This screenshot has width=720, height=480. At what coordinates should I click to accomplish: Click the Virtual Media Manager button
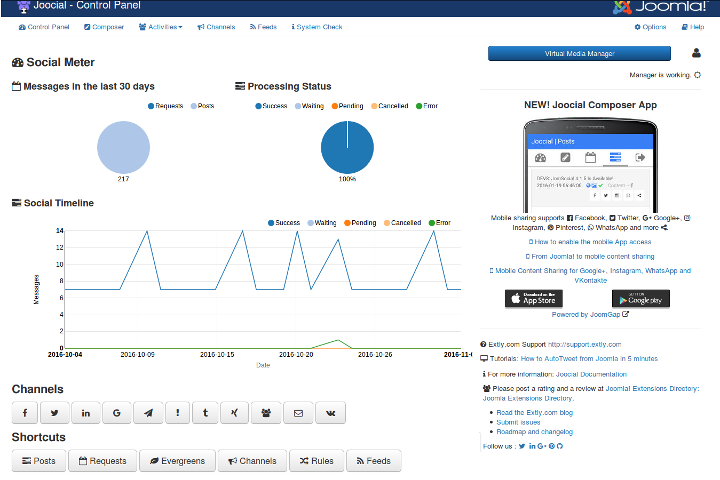579,53
